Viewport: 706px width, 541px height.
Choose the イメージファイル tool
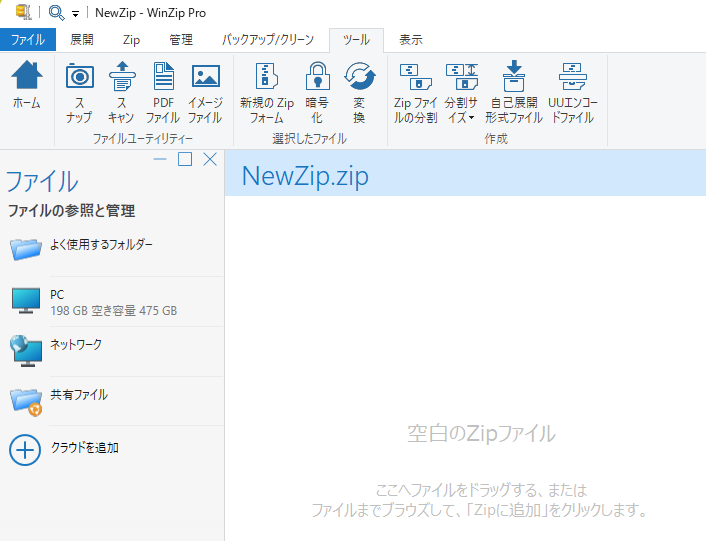pos(205,92)
